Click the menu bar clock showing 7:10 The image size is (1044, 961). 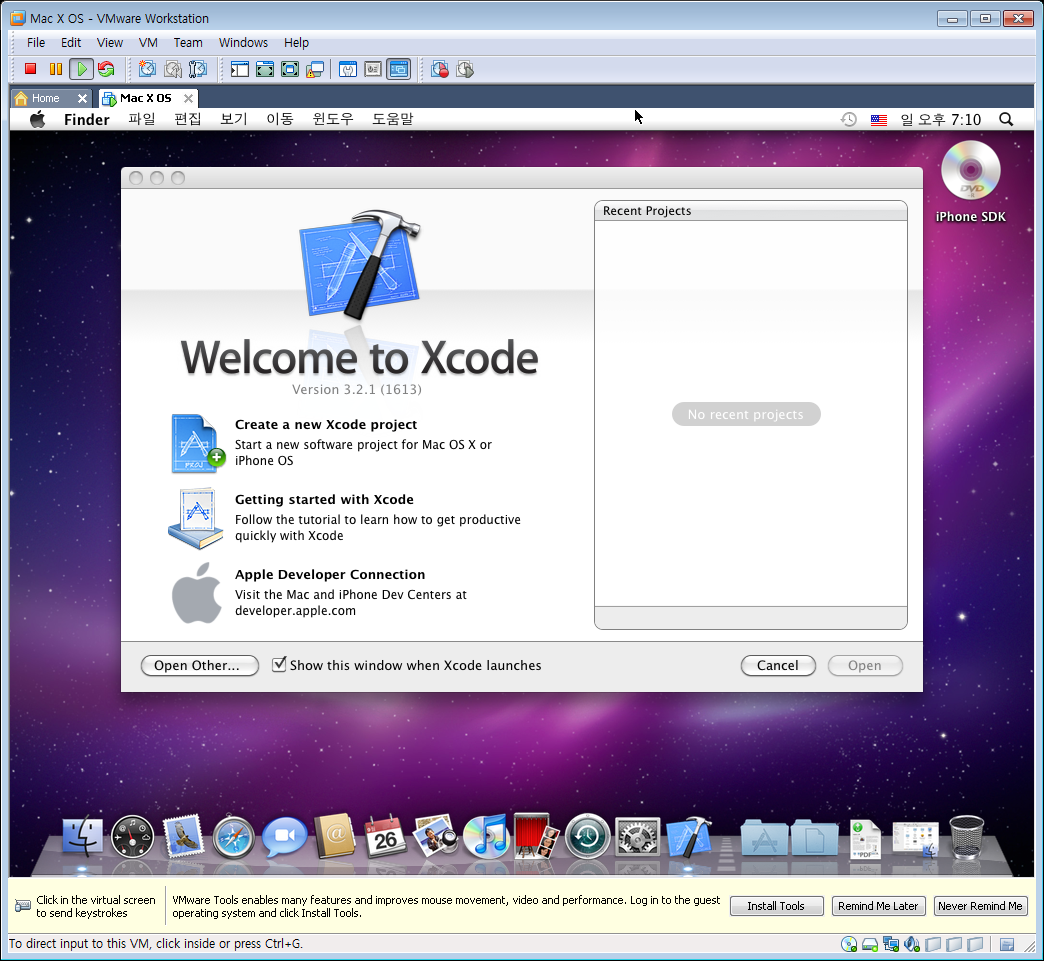pyautogui.click(x=941, y=119)
